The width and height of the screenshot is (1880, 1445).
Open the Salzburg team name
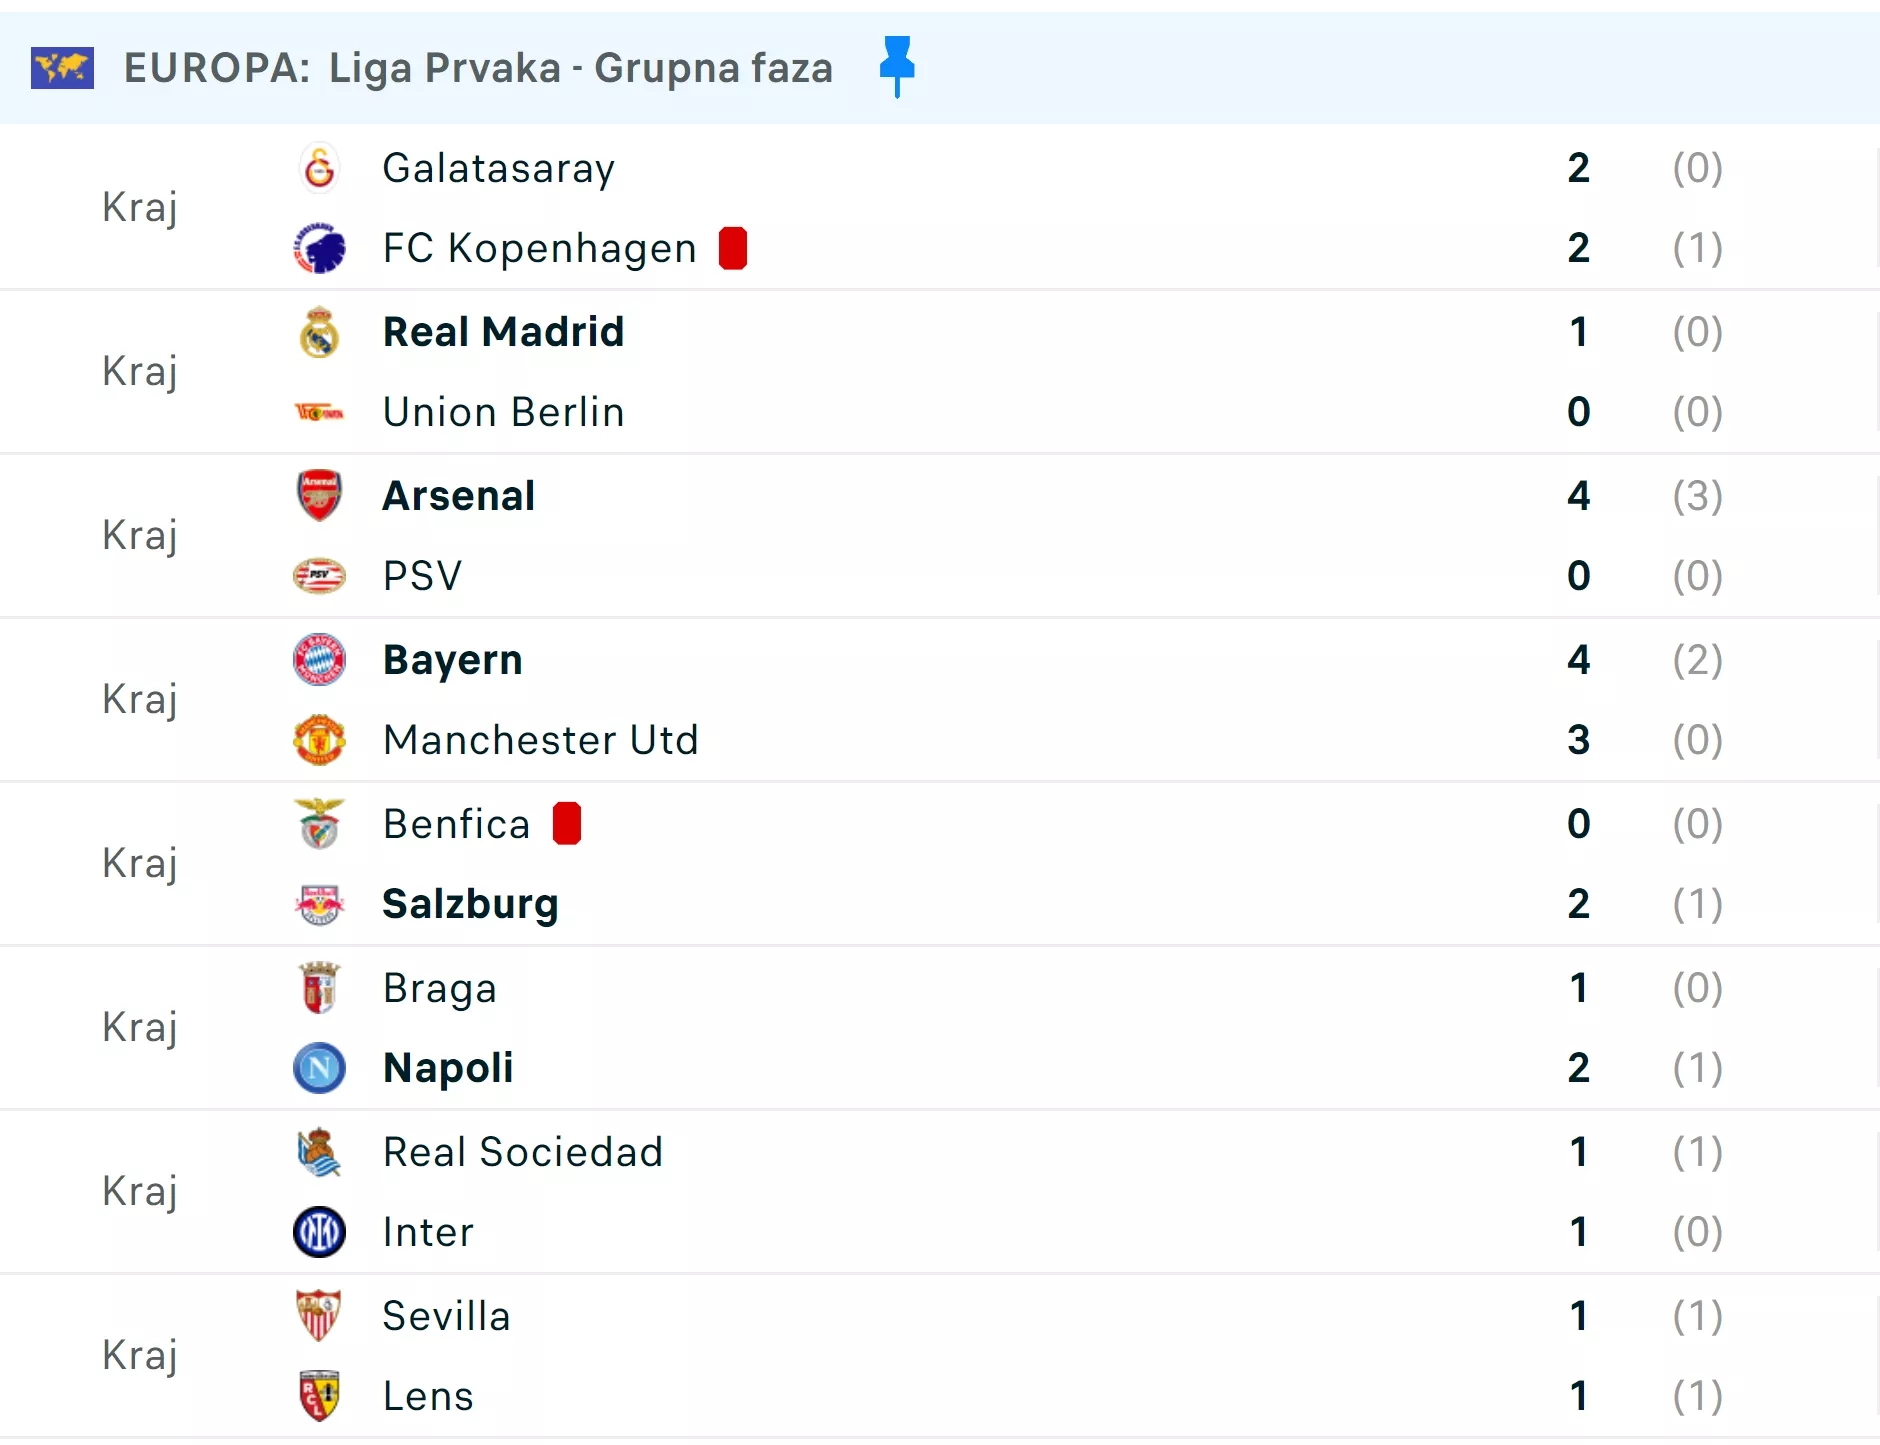tap(470, 904)
